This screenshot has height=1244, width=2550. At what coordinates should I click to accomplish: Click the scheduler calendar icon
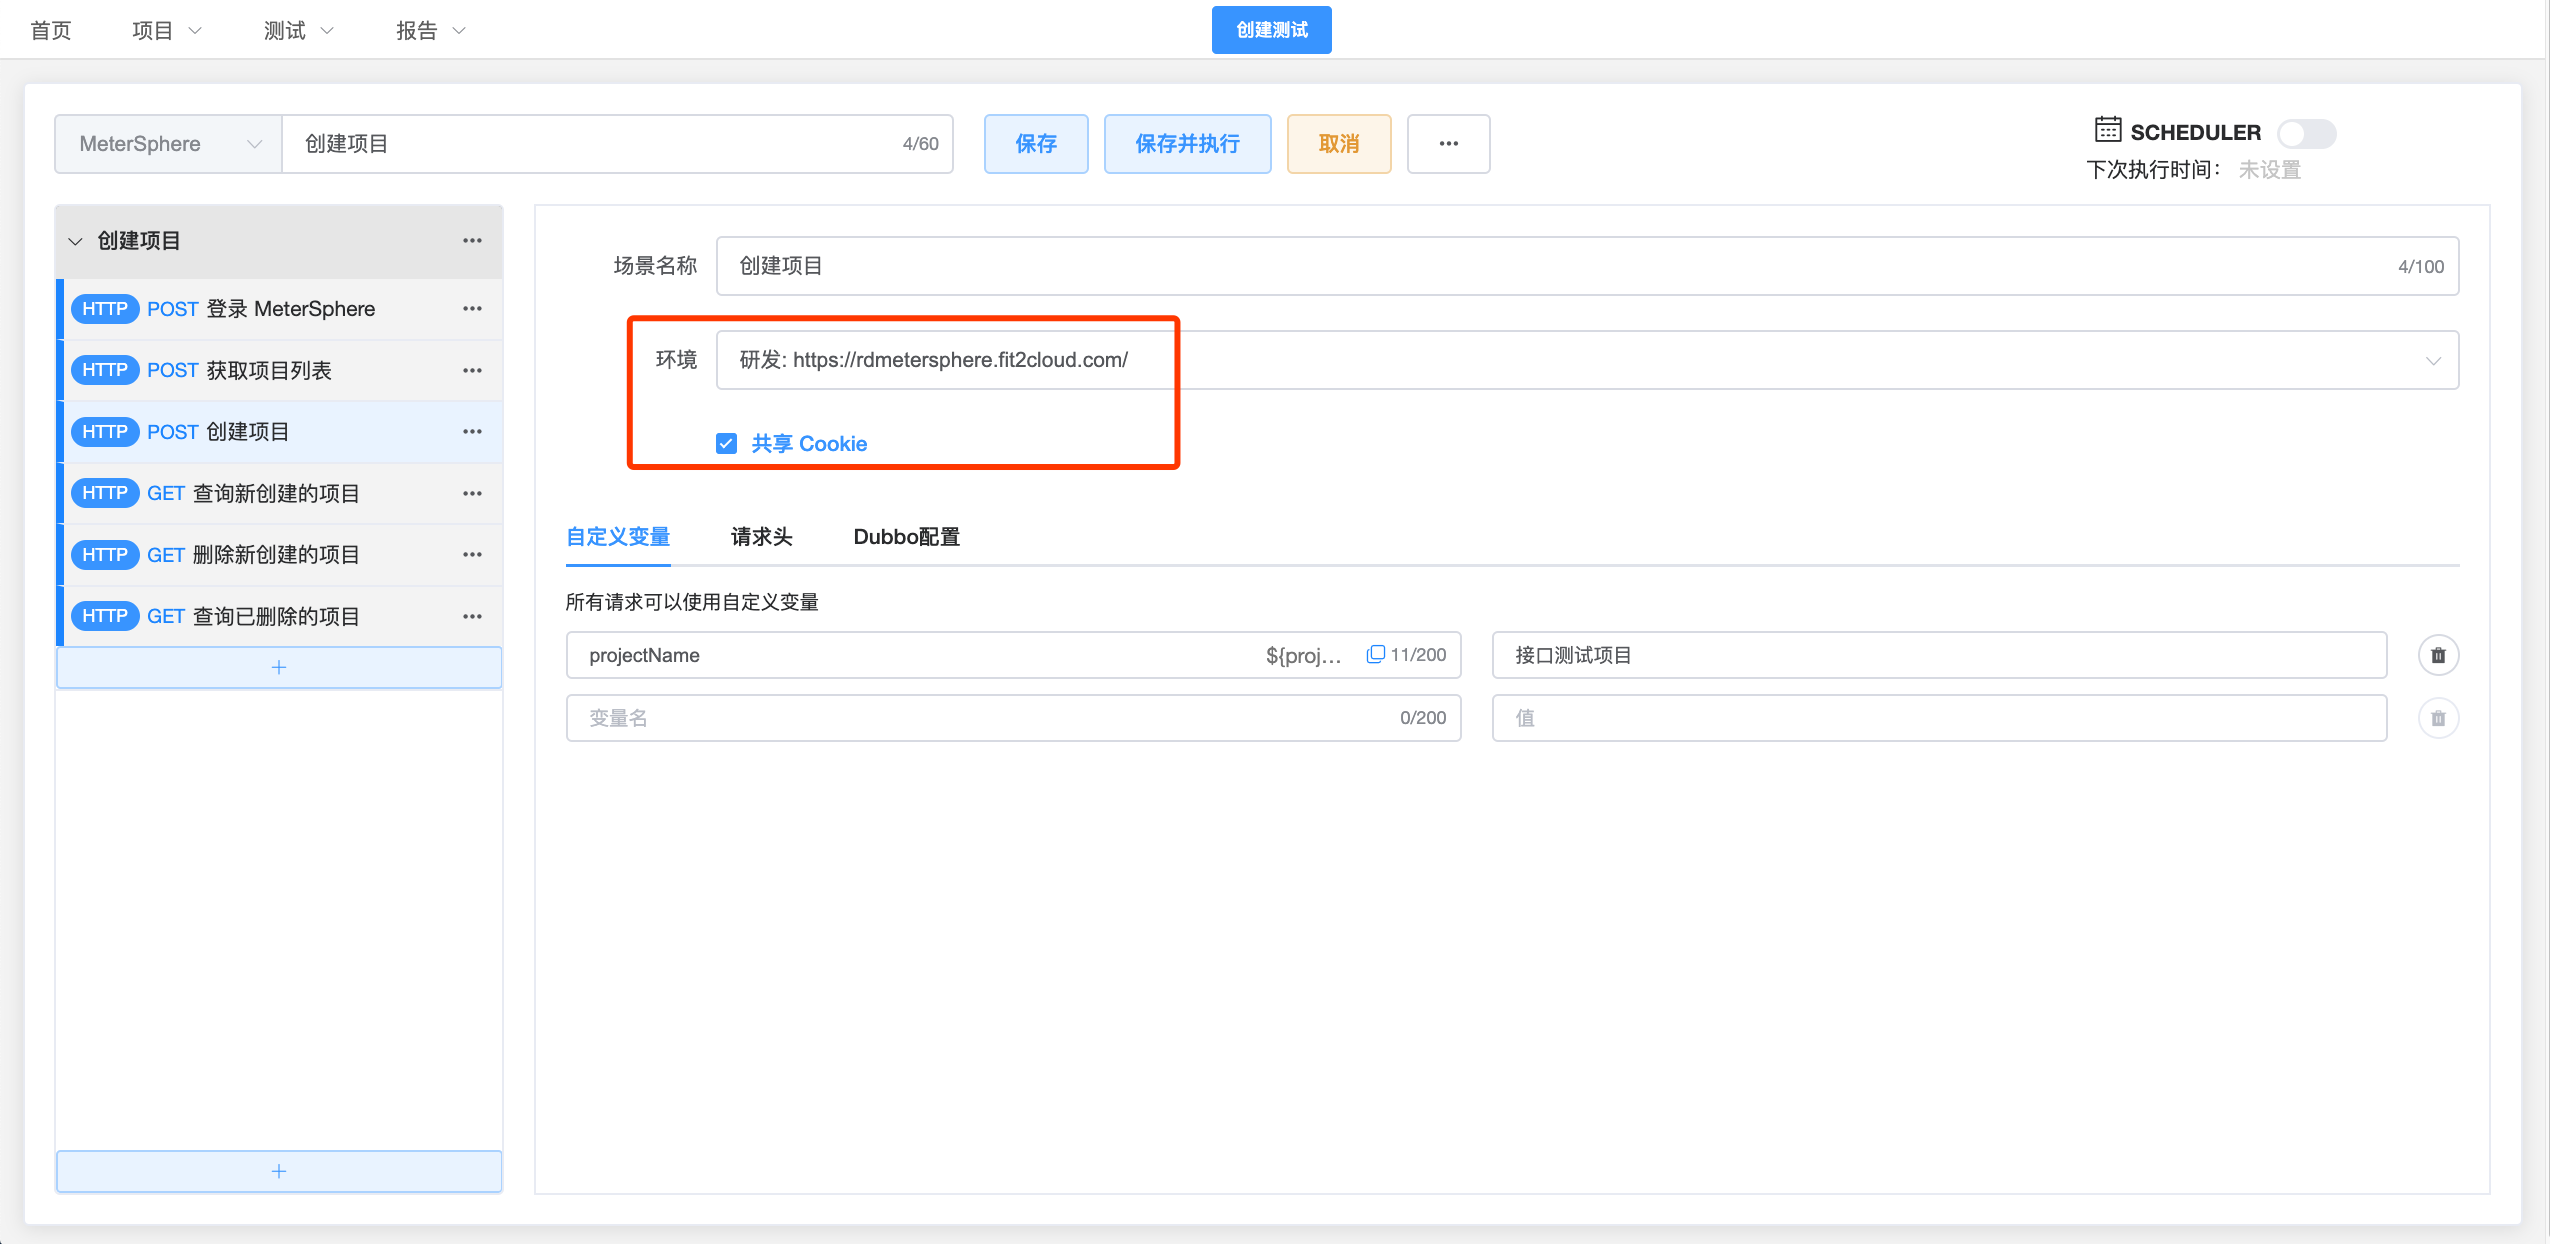click(x=2107, y=130)
